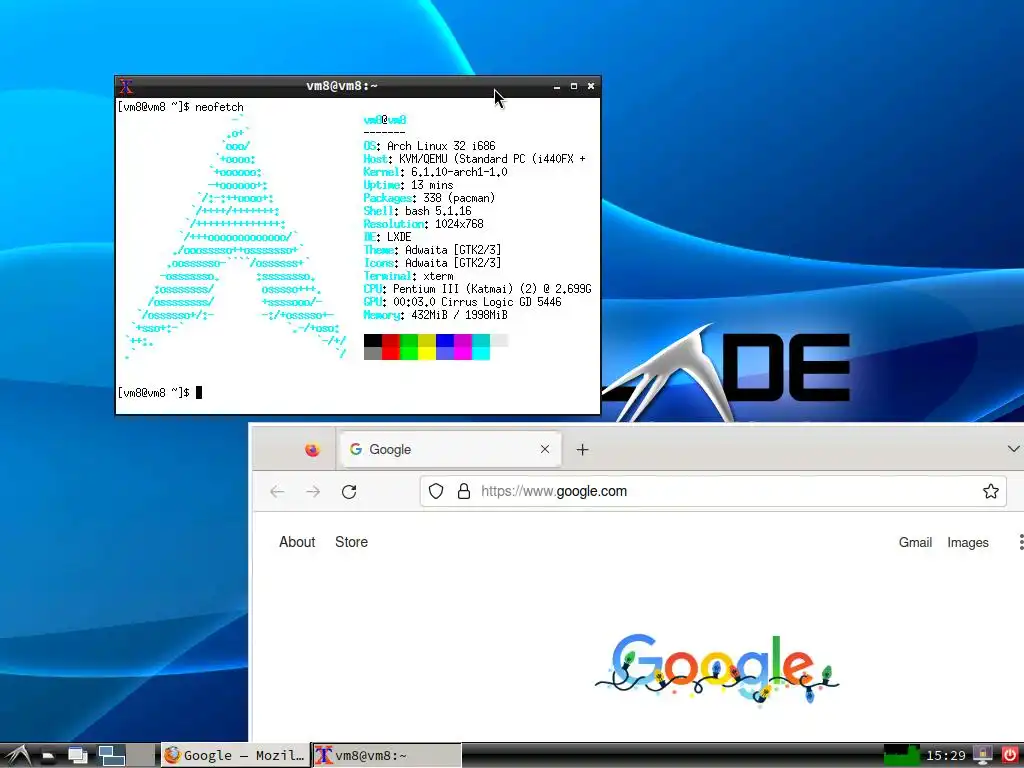
Task: Click the magenta color block in neofetch
Action: tap(462, 347)
